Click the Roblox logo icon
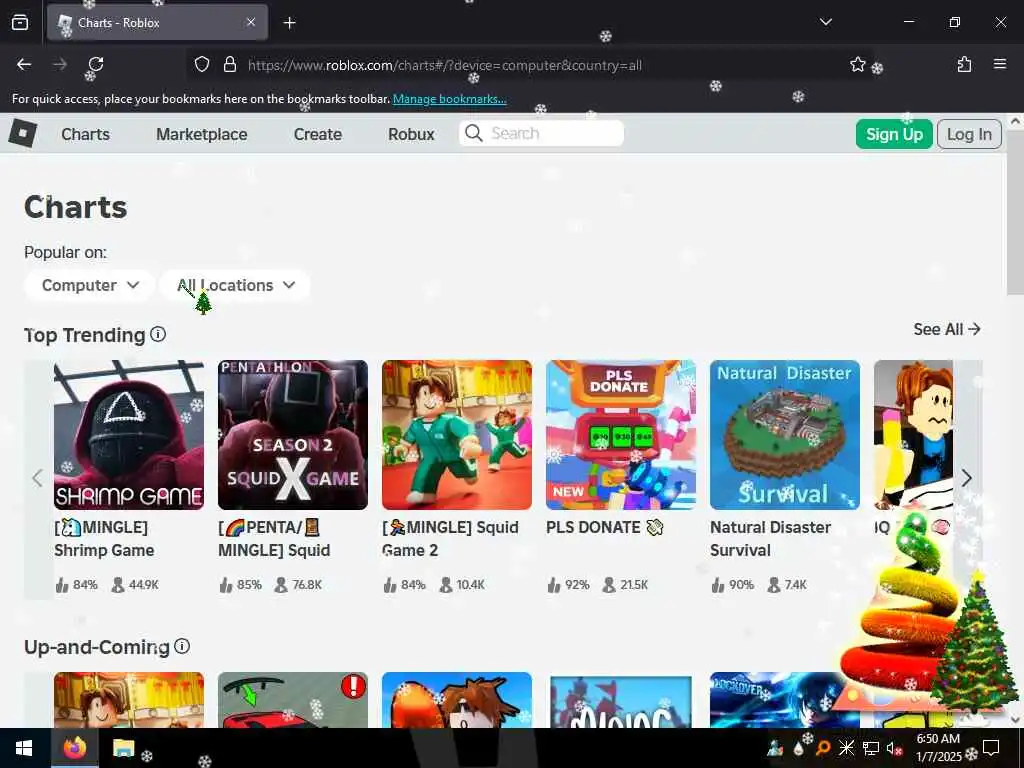This screenshot has width=1024, height=768. tap(23, 133)
